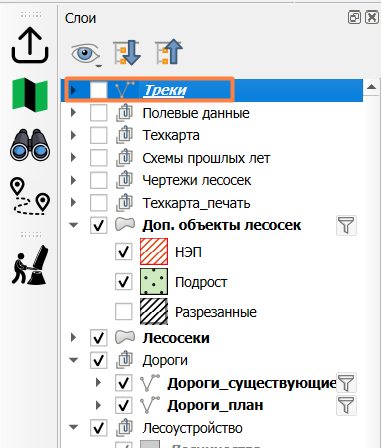Uncheck the Подрост category
This screenshot has height=448, width=381.
(x=124, y=282)
